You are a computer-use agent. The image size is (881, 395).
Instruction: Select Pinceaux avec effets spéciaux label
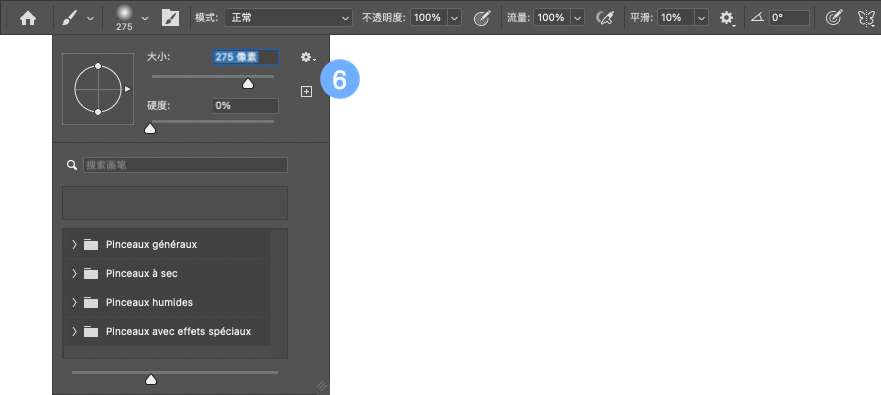click(x=179, y=332)
